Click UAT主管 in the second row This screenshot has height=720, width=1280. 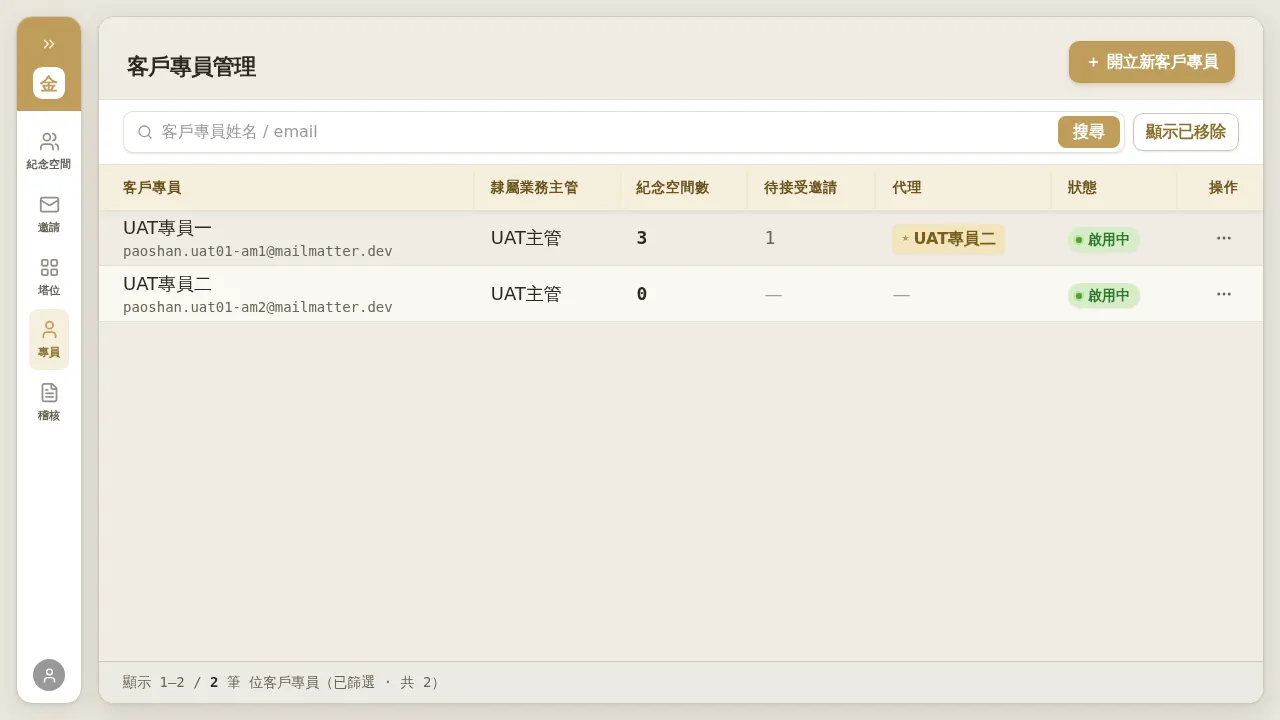coord(526,294)
